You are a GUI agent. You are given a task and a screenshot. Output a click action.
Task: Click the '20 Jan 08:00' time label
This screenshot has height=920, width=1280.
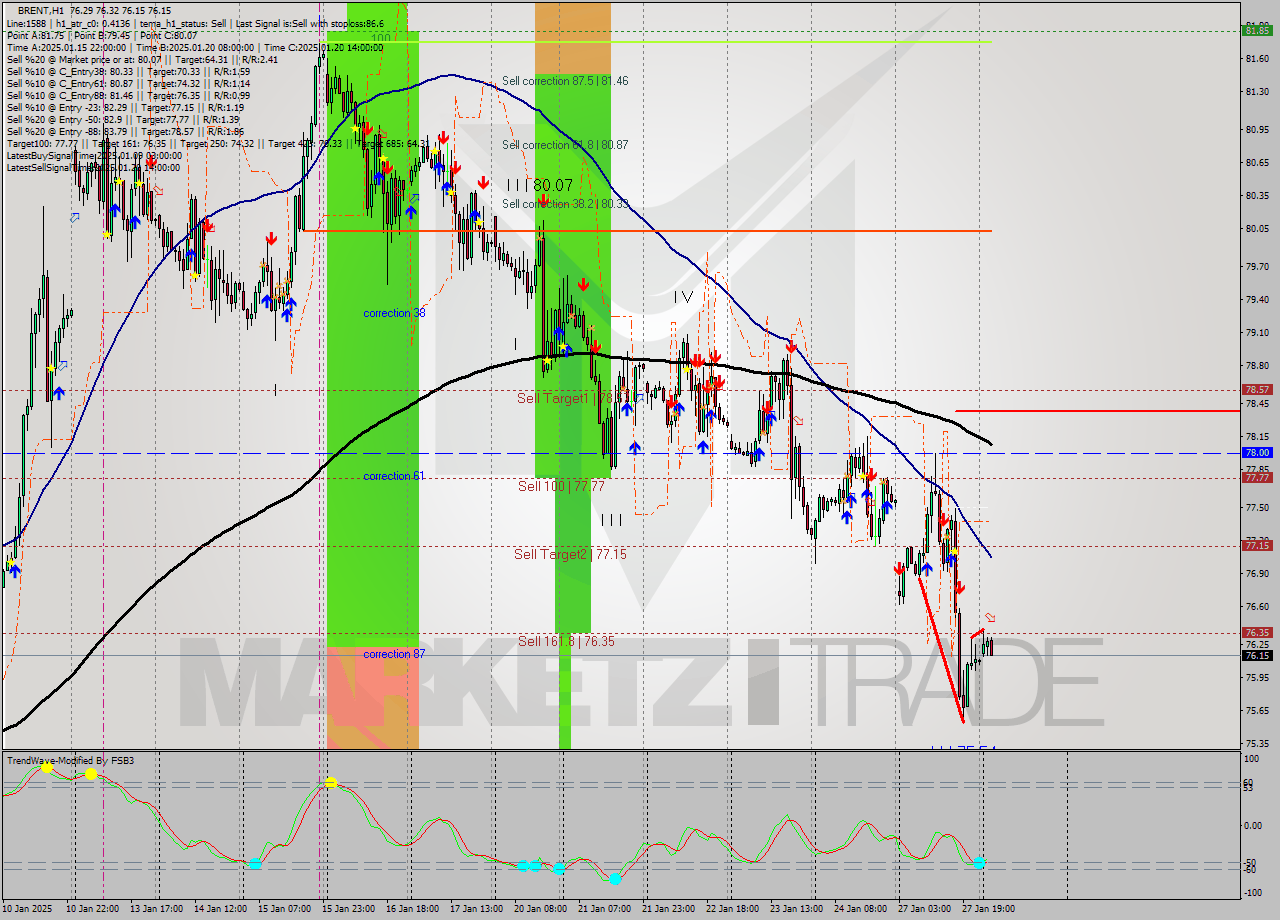540,909
